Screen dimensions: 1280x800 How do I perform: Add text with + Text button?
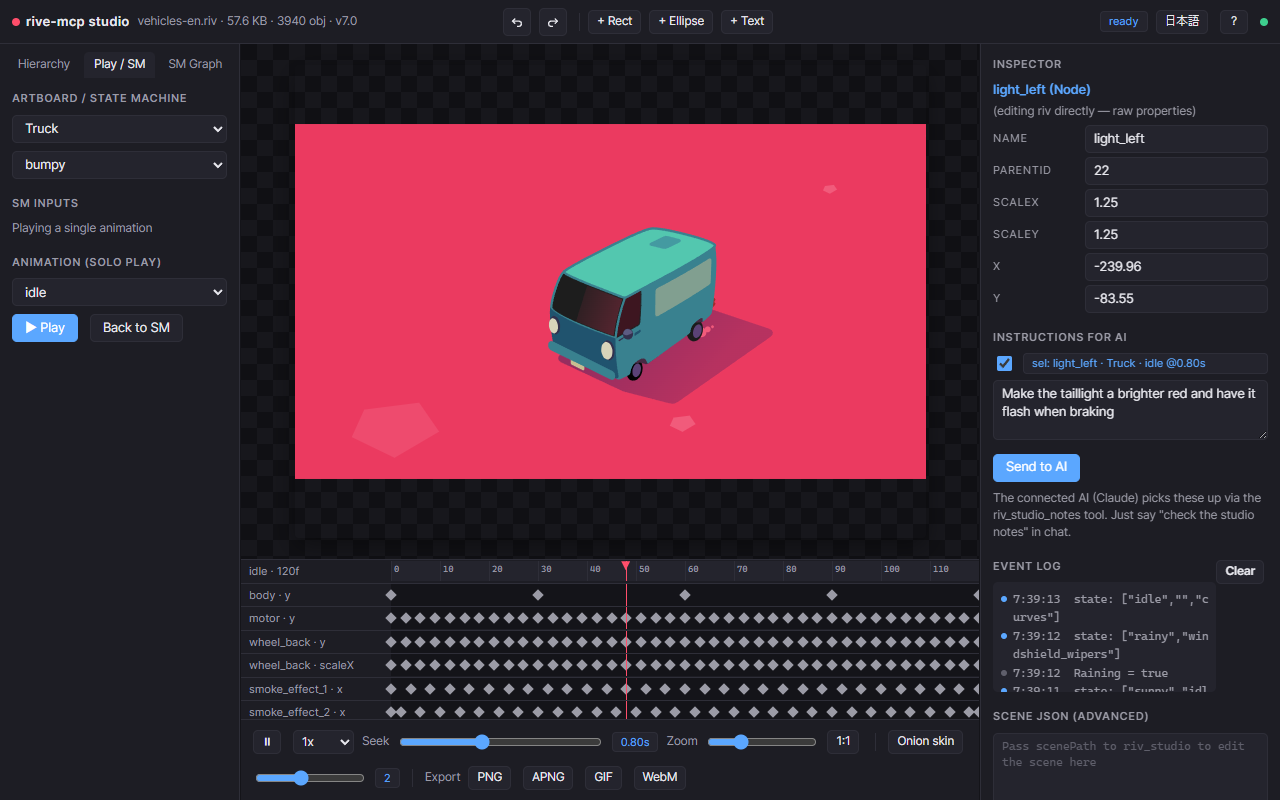tap(747, 21)
